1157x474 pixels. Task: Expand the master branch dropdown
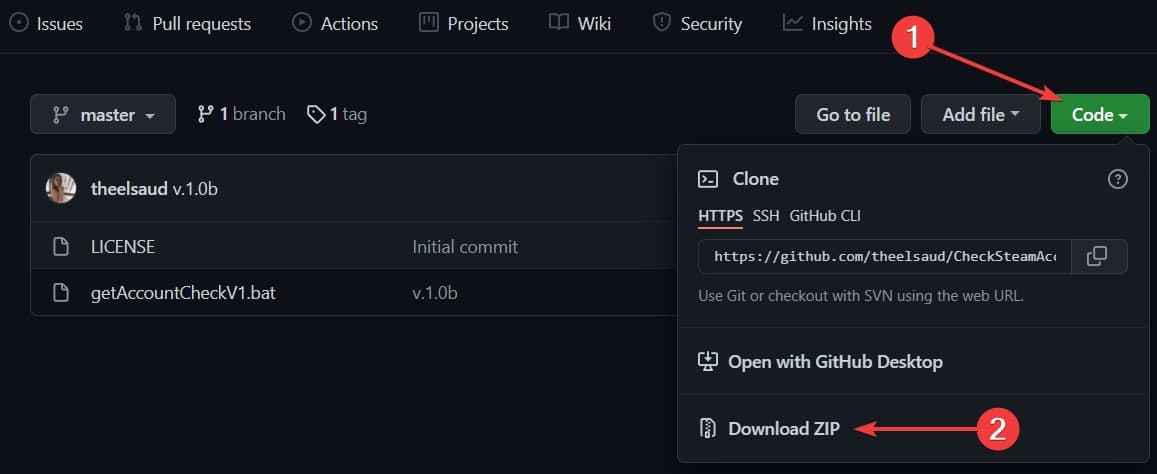click(x=103, y=115)
